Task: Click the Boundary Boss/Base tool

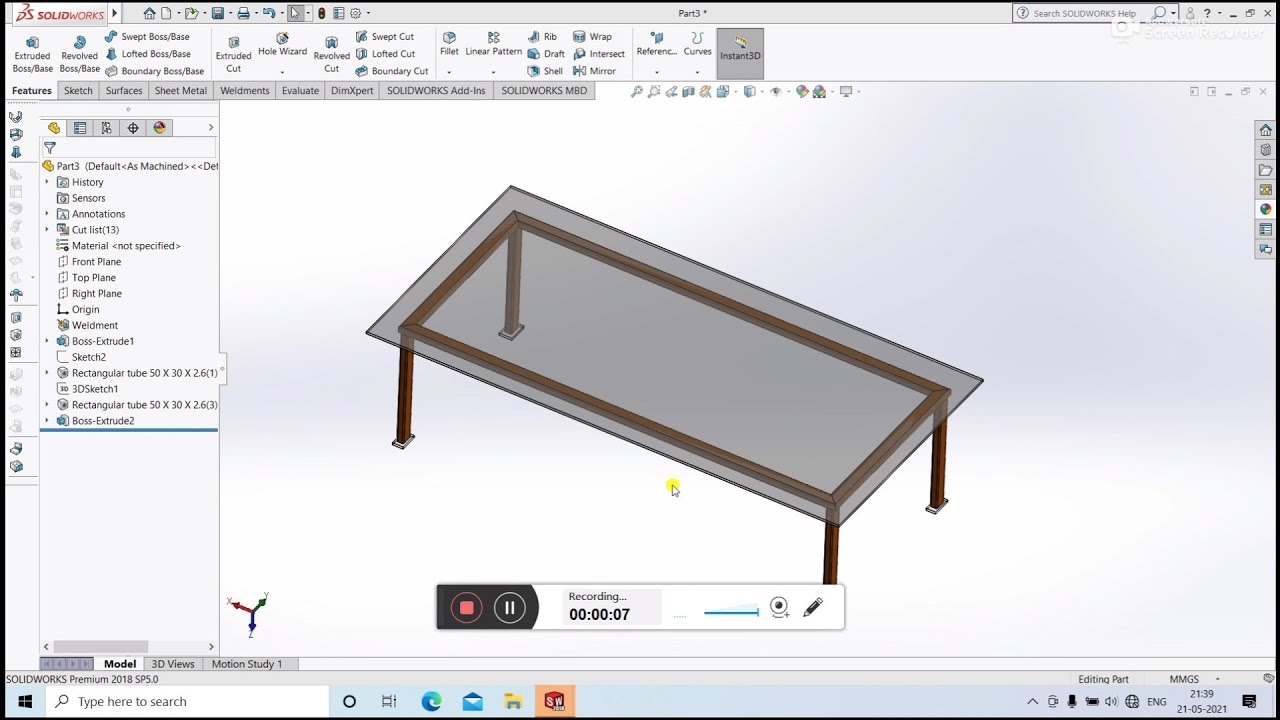Action: coord(154,71)
